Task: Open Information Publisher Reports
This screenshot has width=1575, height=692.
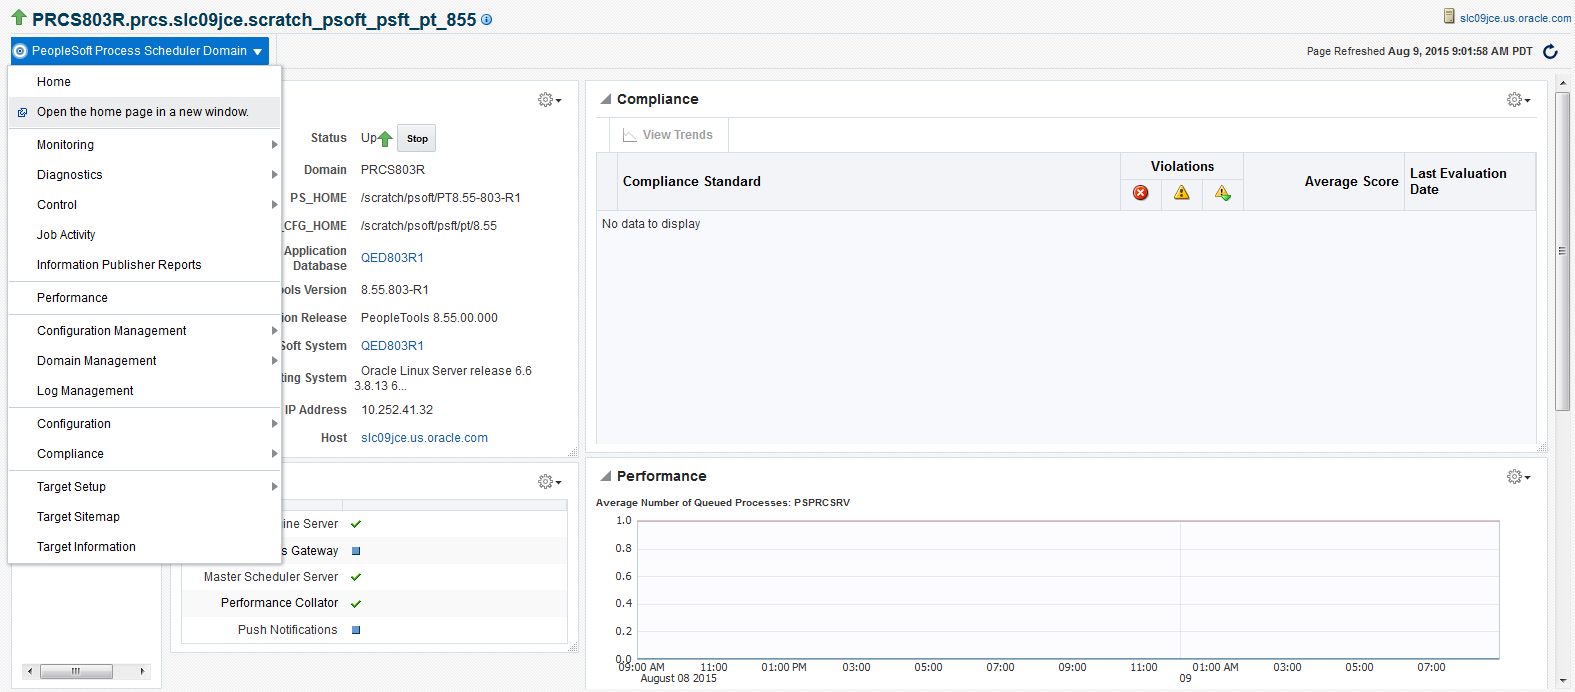Action: tap(145, 265)
